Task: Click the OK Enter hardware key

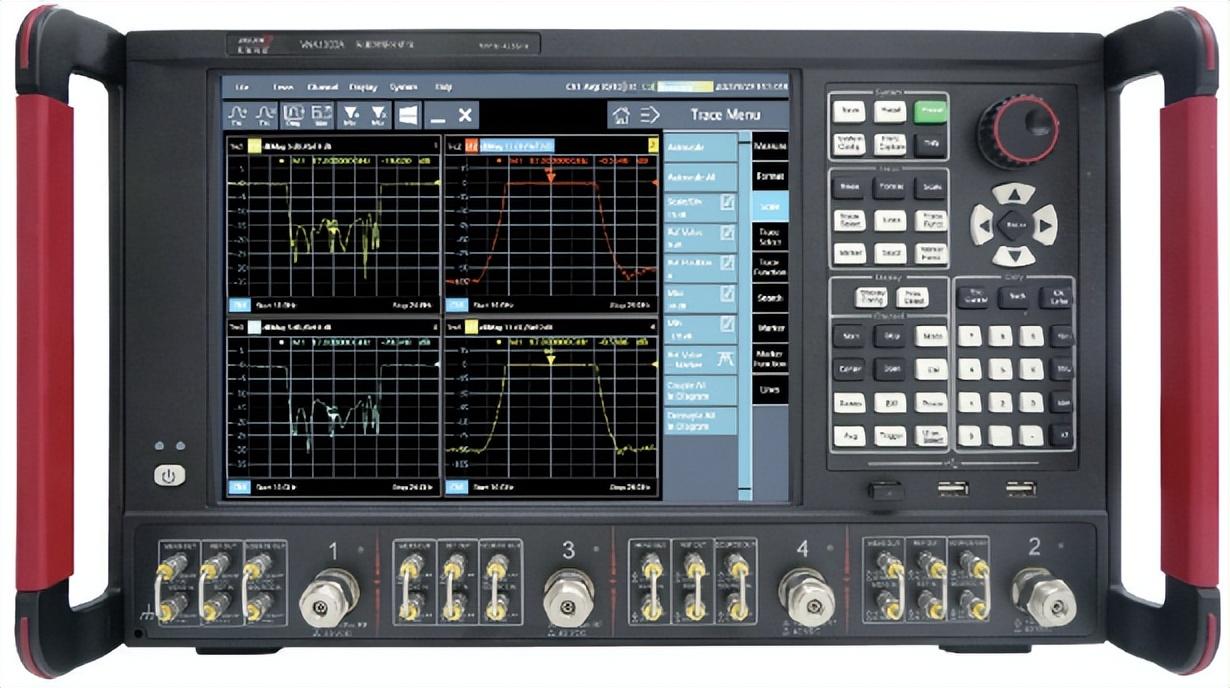Action: point(1056,297)
